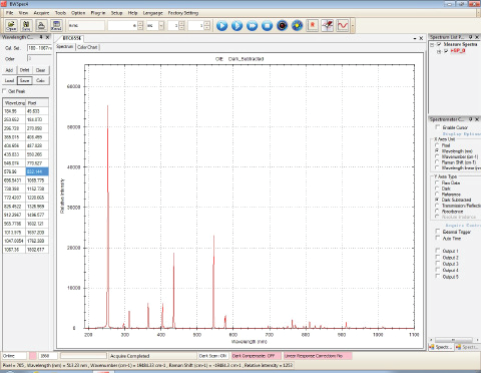Click the horizontal scrollbar in right panel
The image size is (481, 373).
point(453,340)
